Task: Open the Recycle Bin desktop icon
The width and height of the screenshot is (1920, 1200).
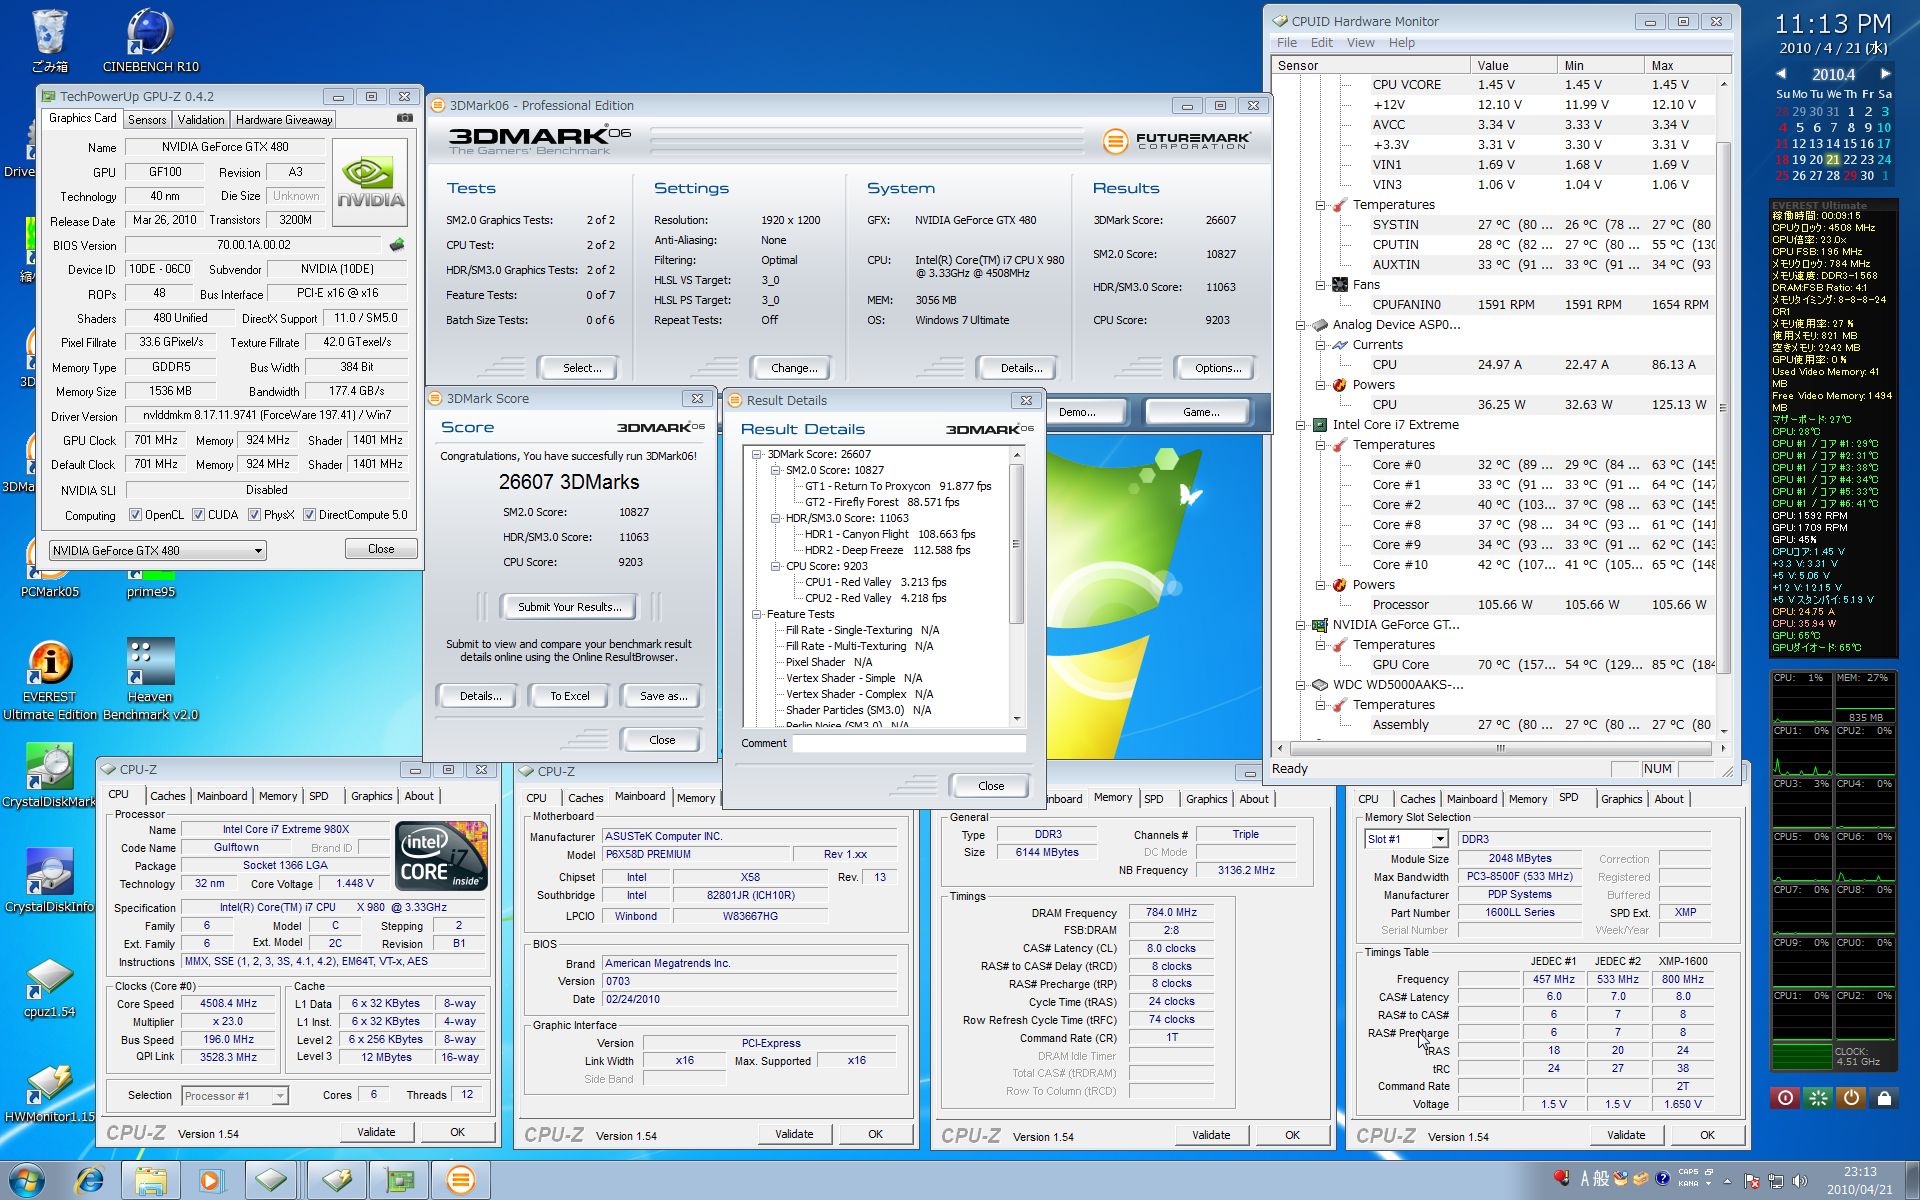Action: click(x=49, y=40)
